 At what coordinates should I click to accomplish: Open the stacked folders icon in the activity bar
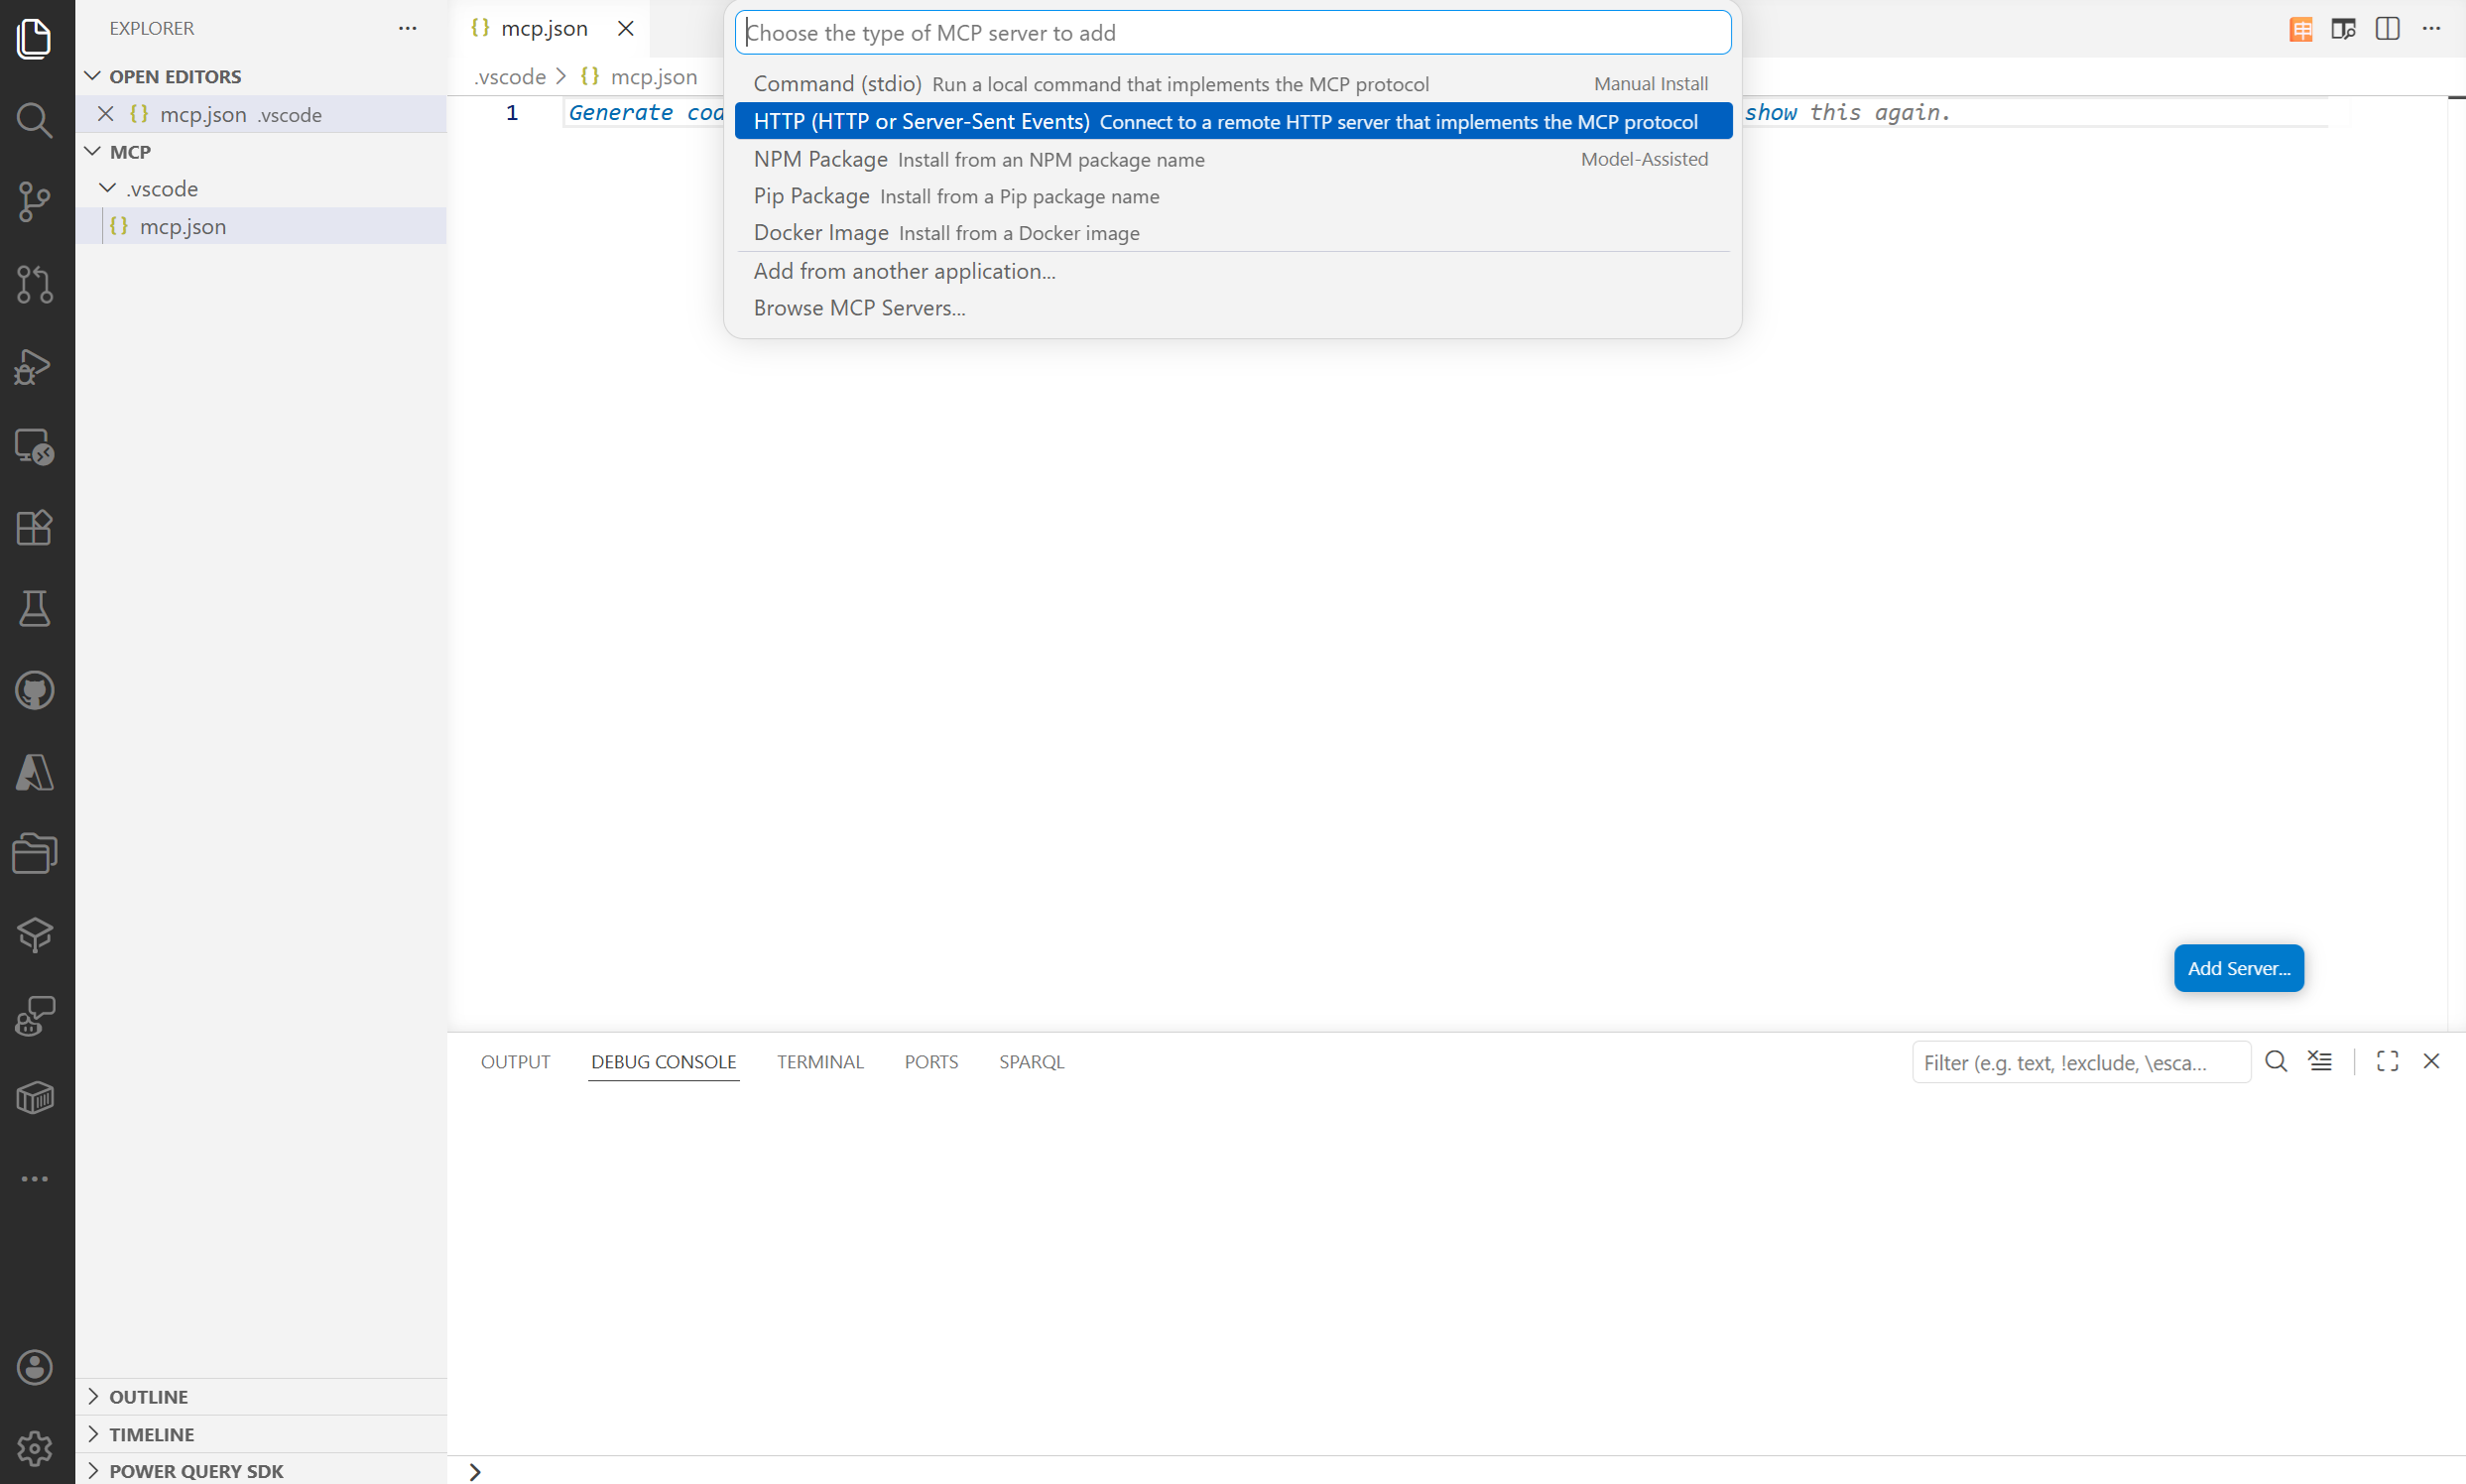(x=35, y=853)
